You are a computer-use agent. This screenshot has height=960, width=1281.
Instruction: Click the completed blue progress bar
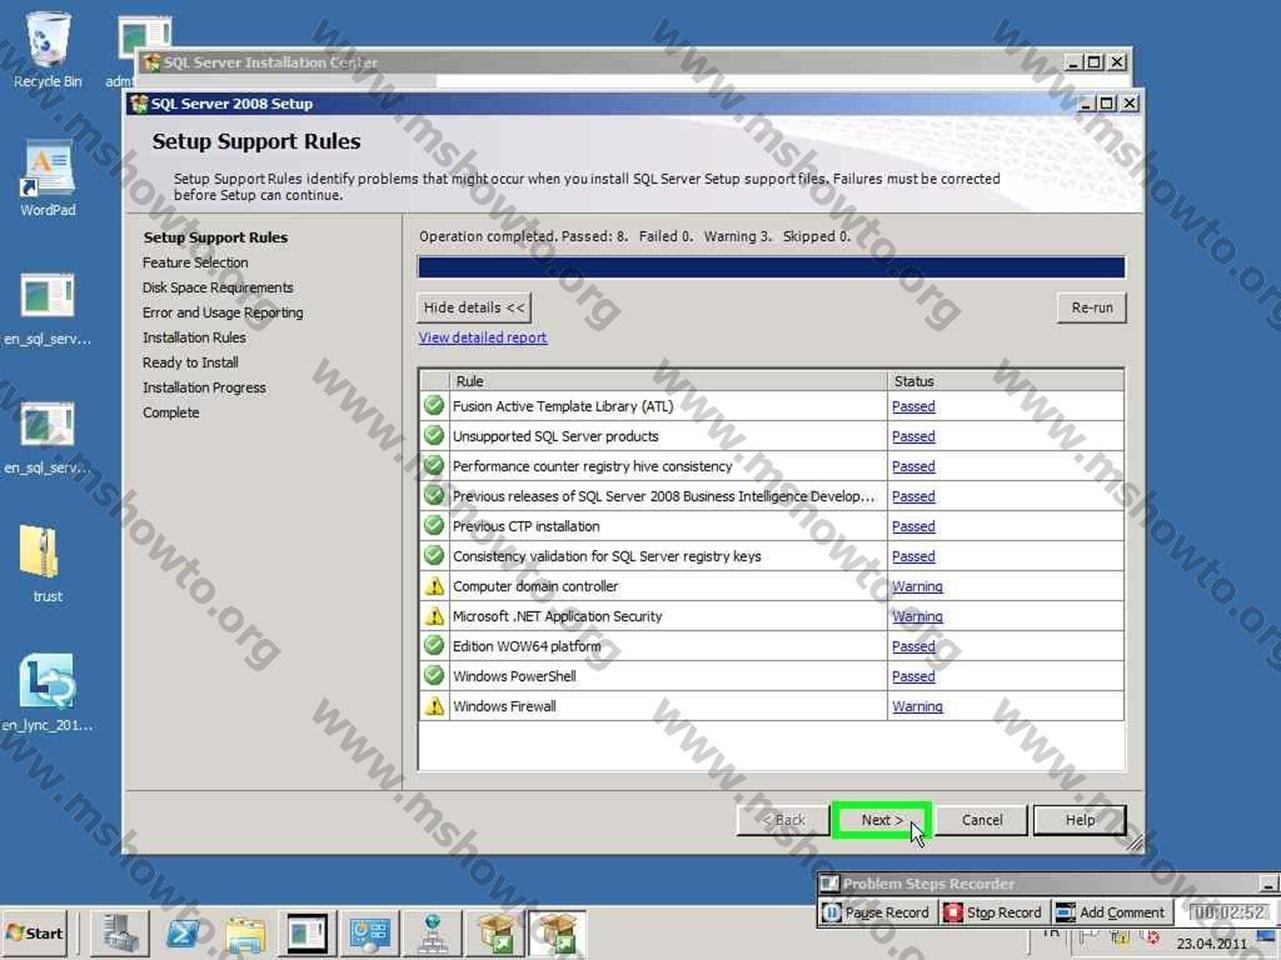771,267
